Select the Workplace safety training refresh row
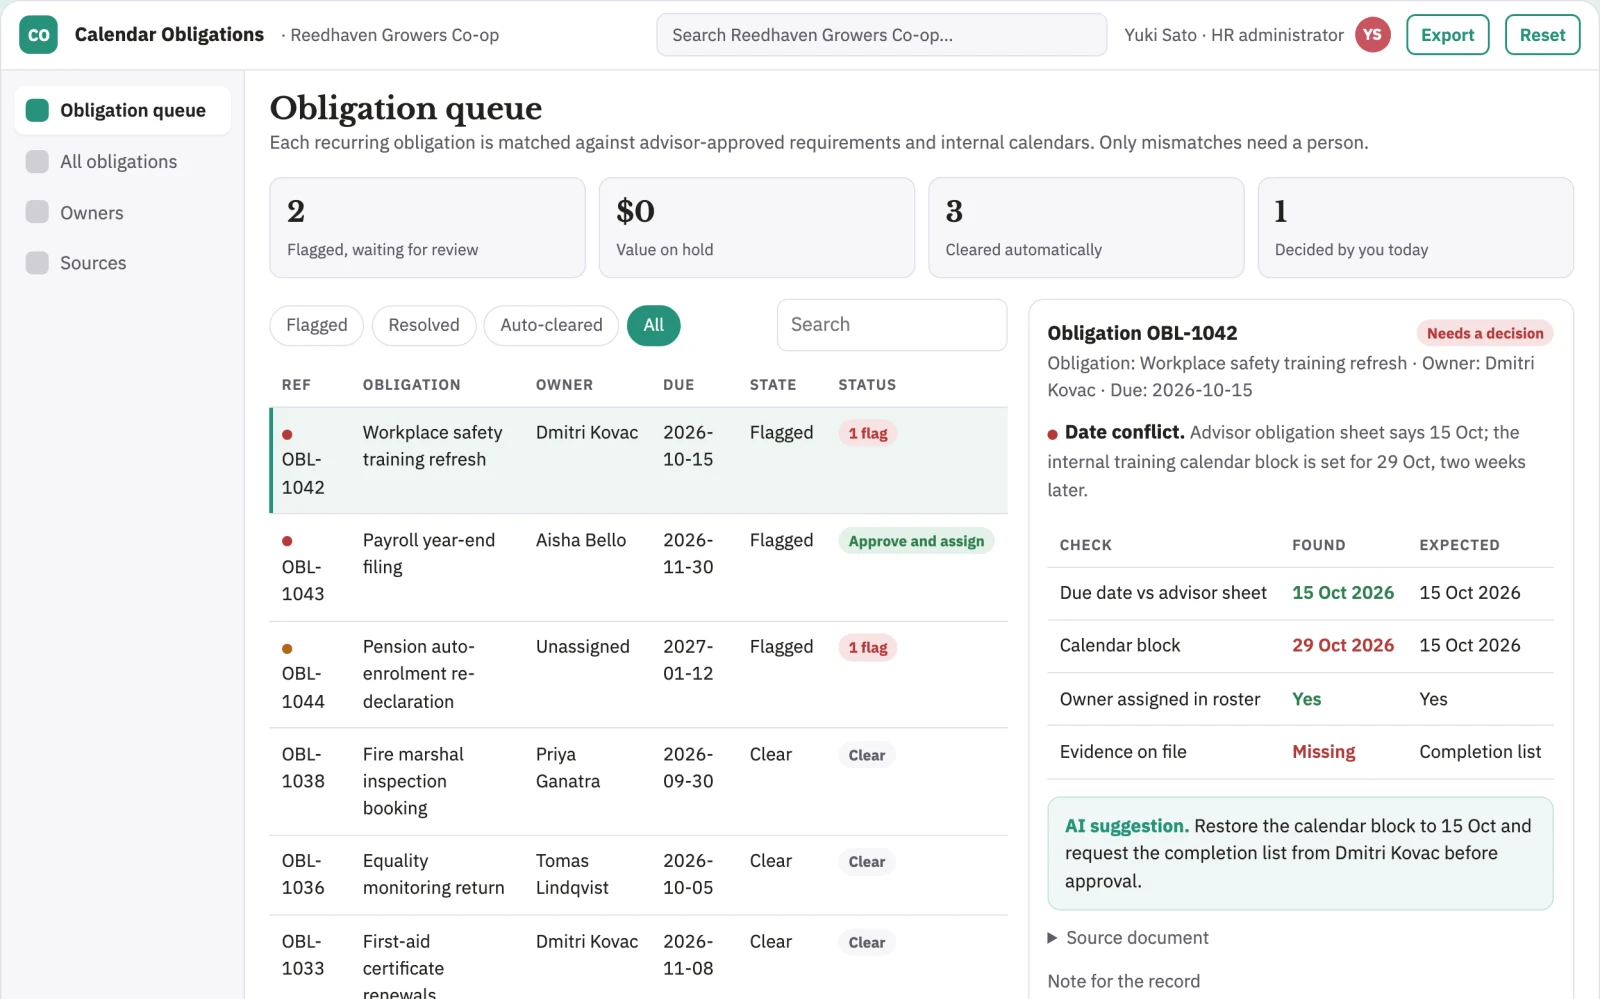This screenshot has width=1600, height=999. coord(639,460)
